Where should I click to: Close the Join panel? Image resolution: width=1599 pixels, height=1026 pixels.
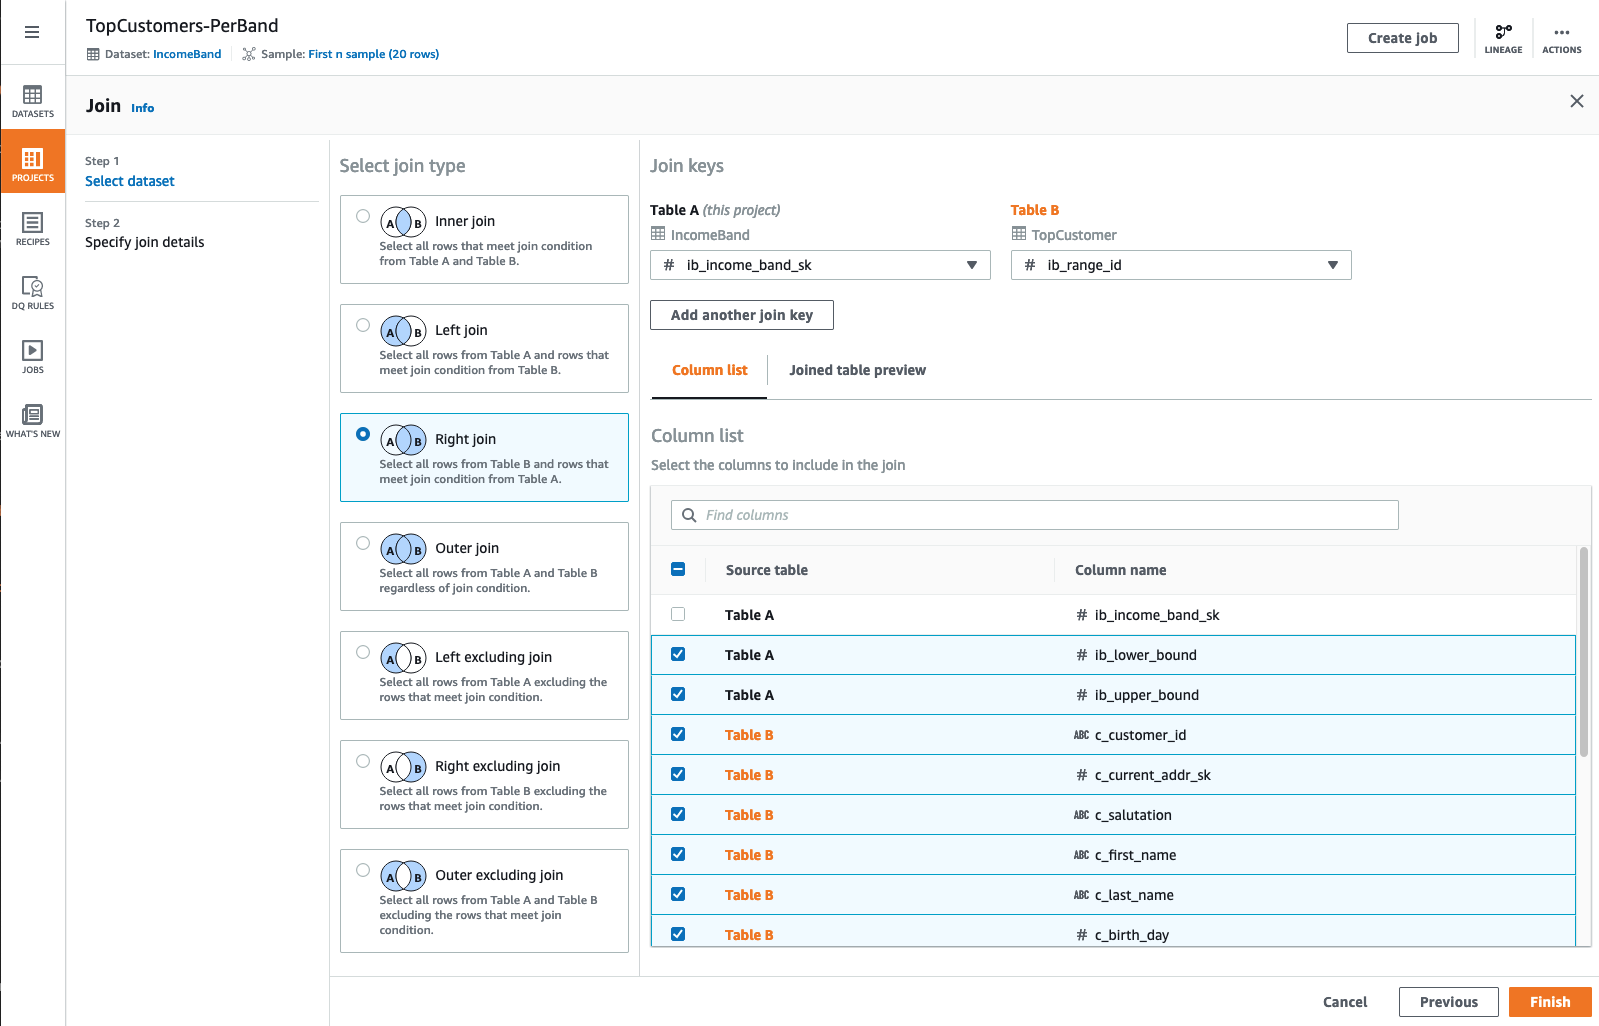[1576, 101]
